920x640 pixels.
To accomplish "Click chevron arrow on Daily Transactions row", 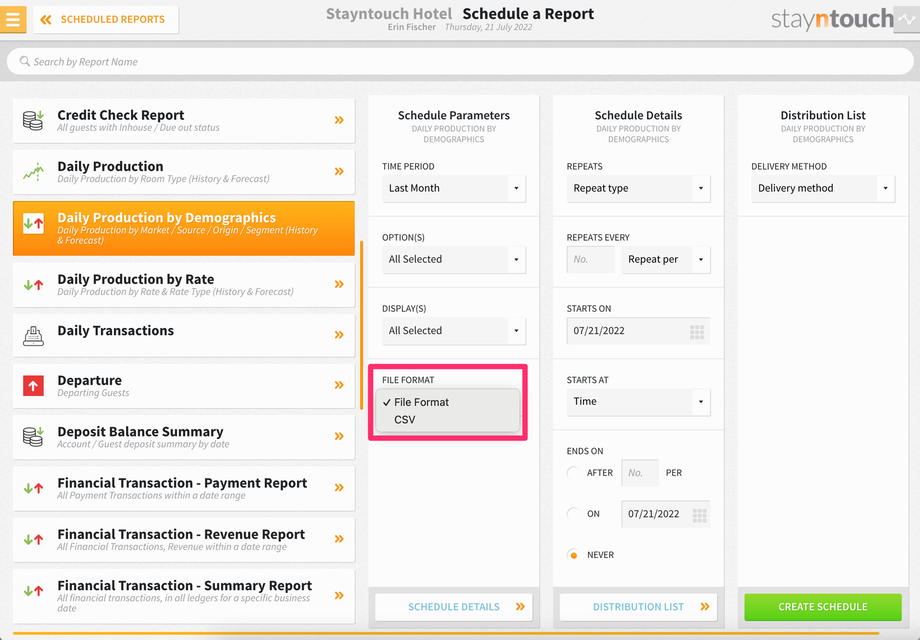I will [x=339, y=335].
